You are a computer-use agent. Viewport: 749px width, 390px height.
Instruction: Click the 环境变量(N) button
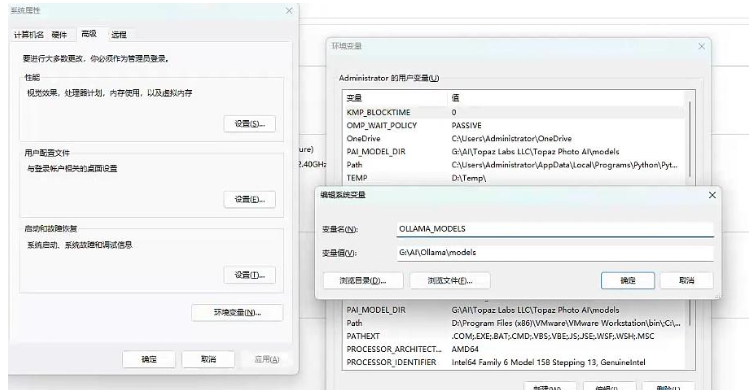(x=237, y=313)
